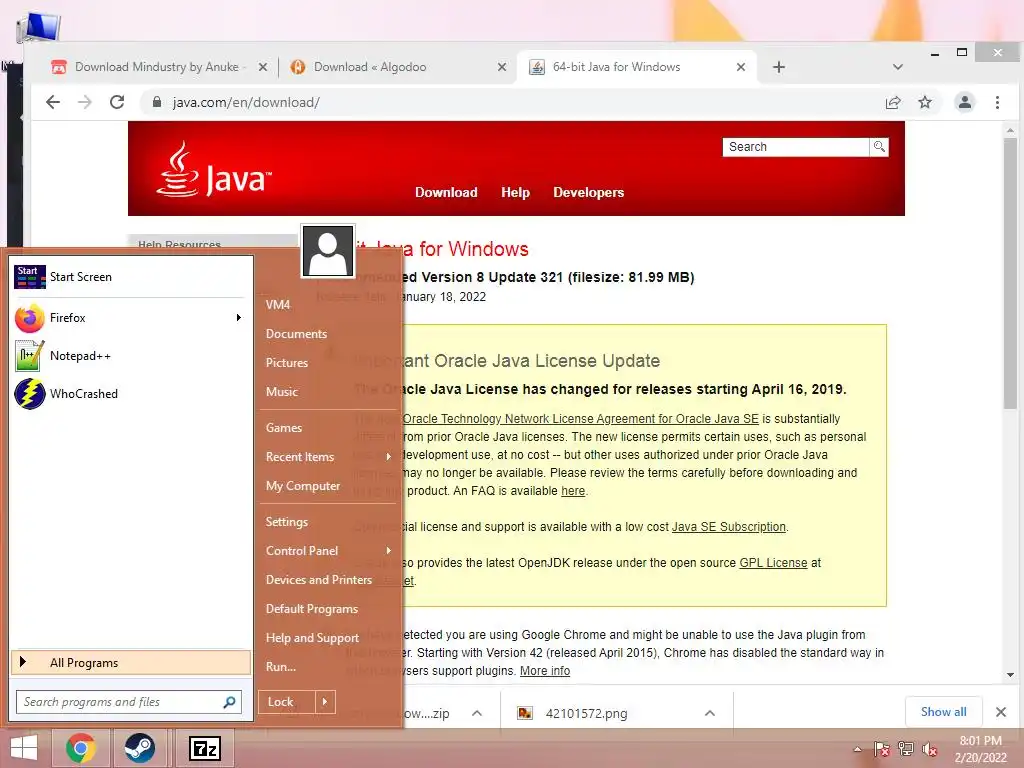The height and width of the screenshot is (768, 1024).
Task: Open Devices and Printers
Action: (x=319, y=580)
